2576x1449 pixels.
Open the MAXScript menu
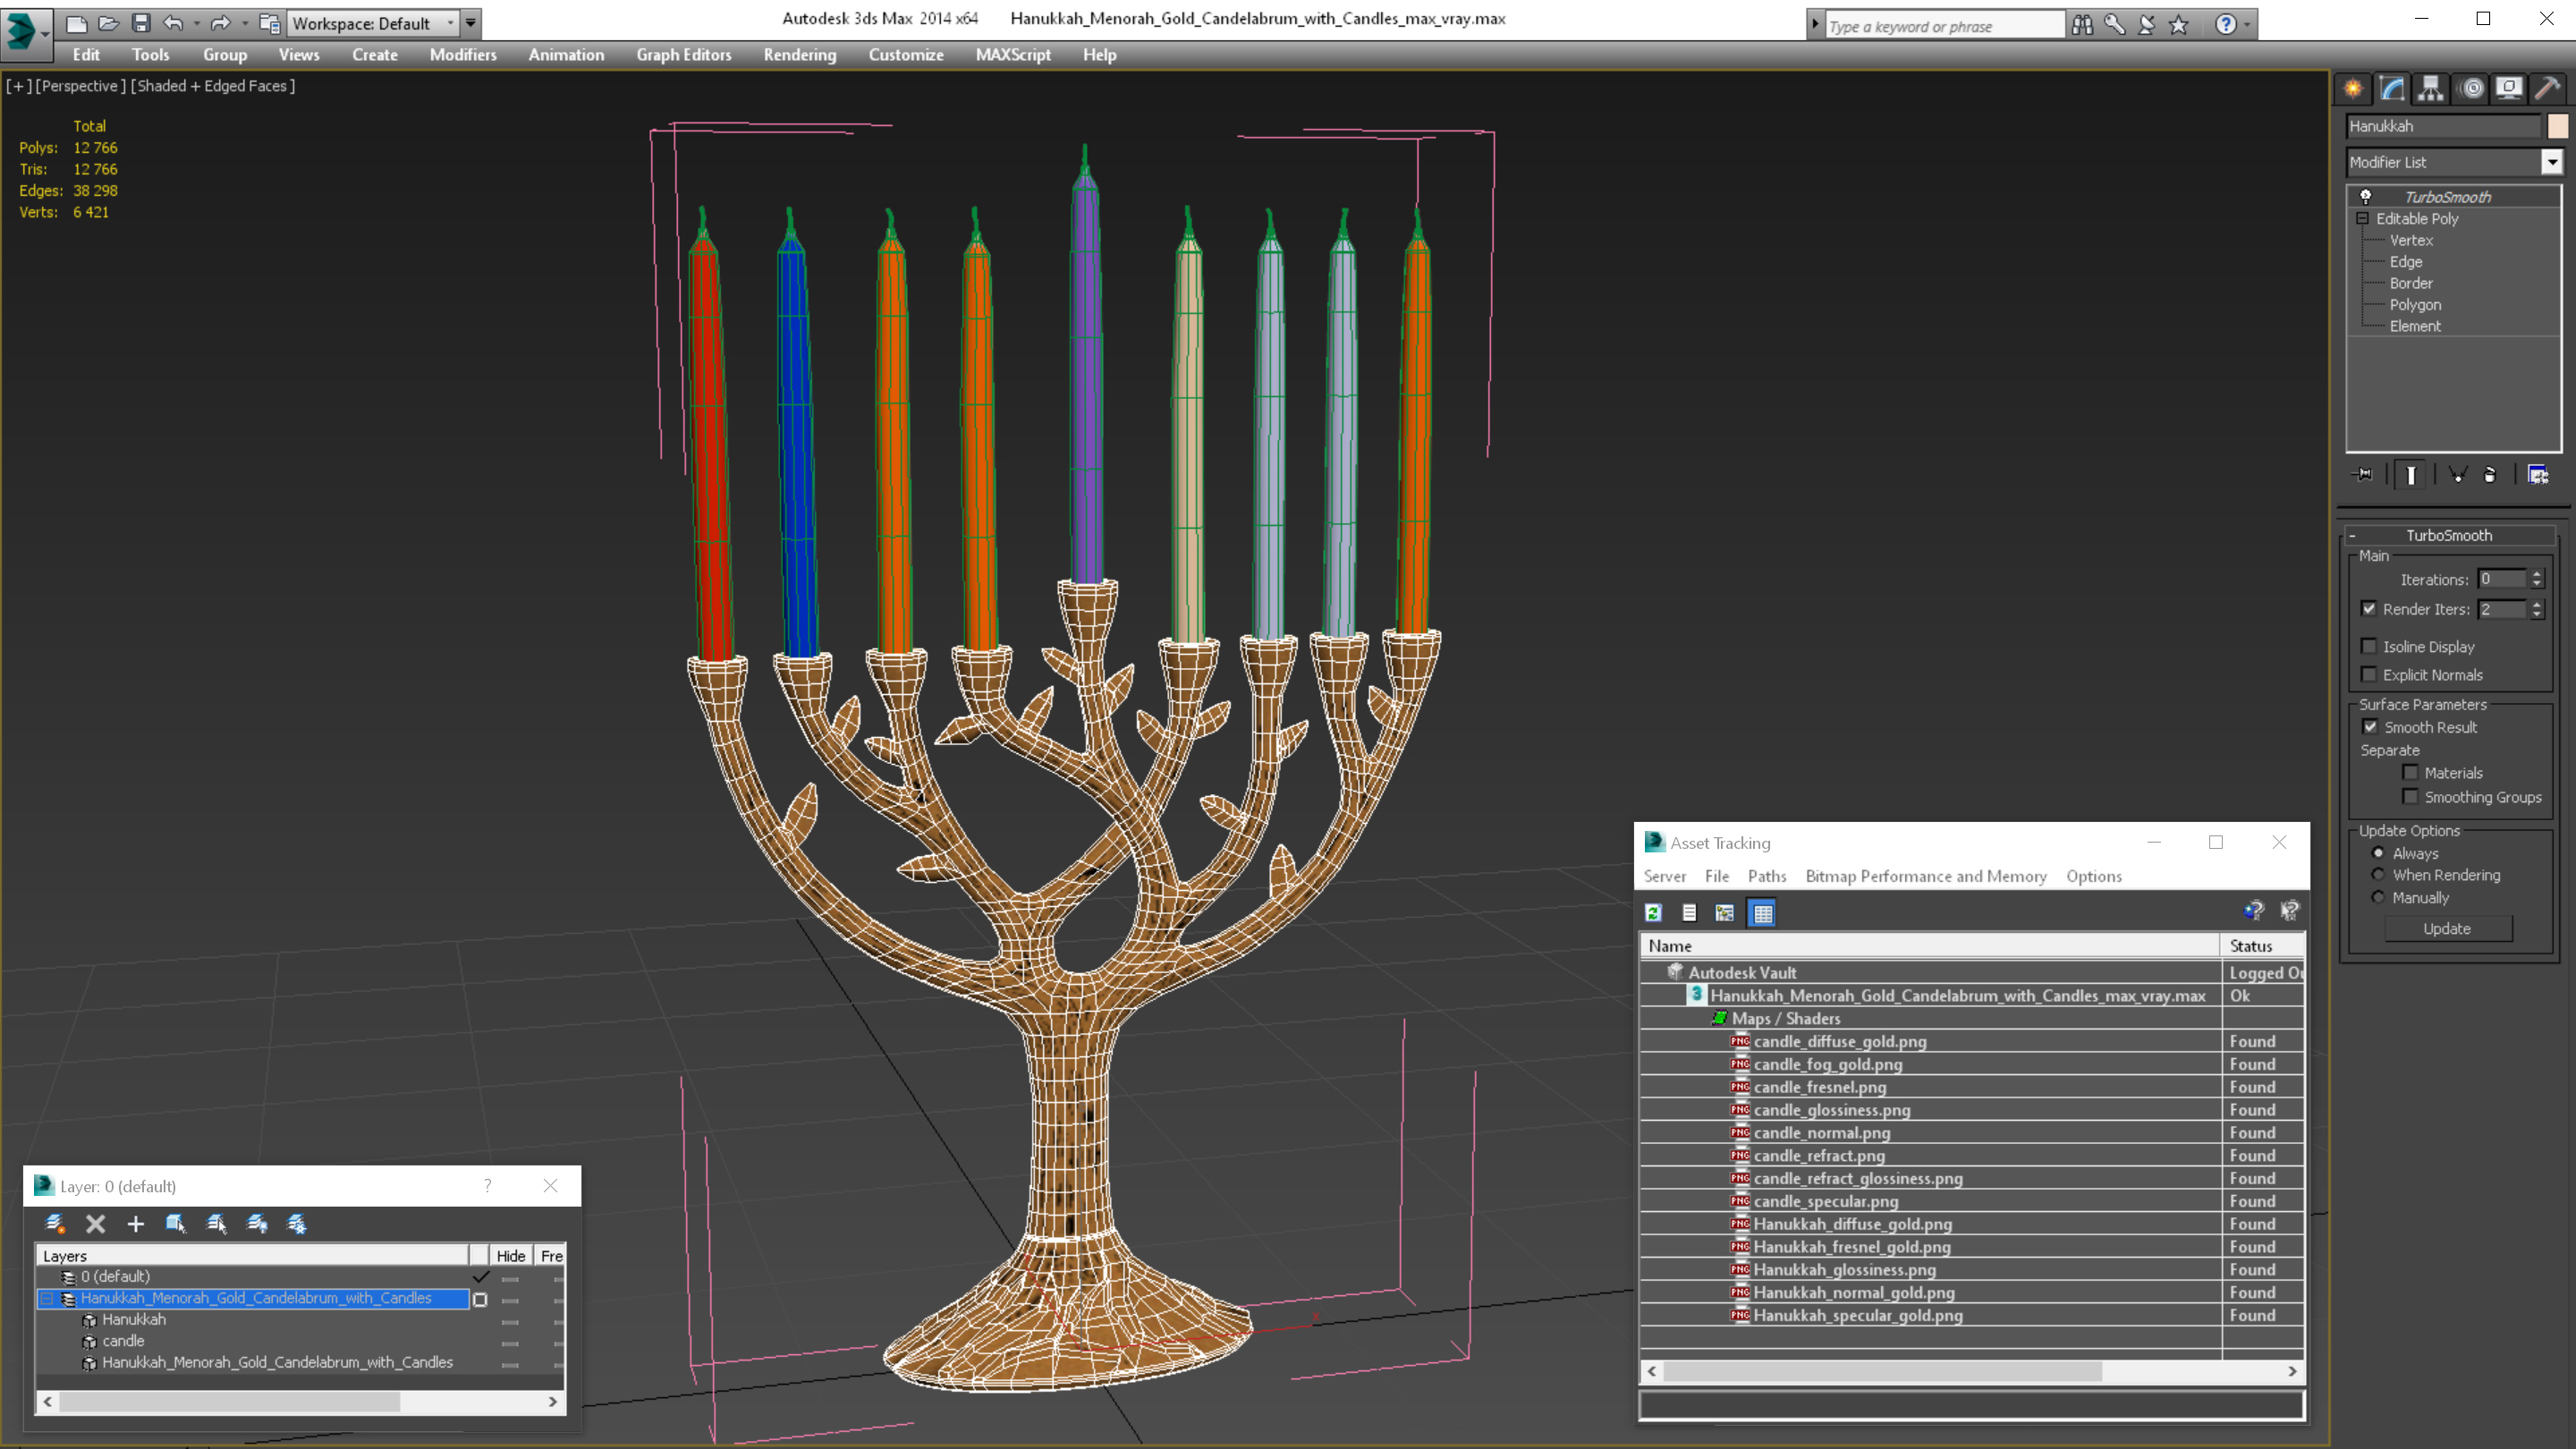pyautogui.click(x=1013, y=55)
